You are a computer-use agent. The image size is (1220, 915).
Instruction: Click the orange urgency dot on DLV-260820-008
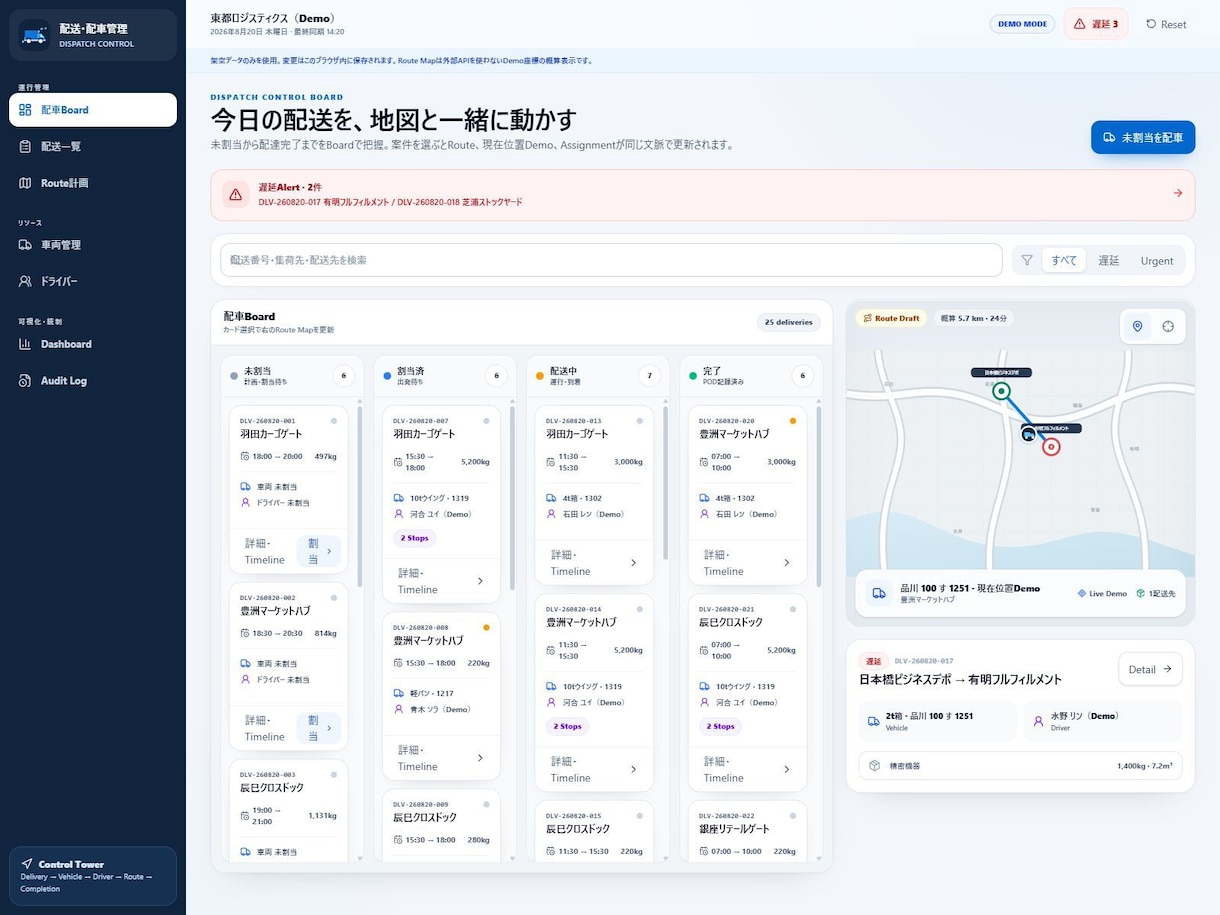[x=486, y=628]
